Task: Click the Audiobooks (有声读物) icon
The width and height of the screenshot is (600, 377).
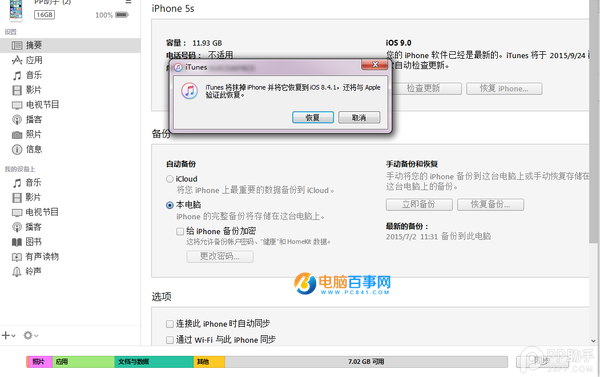Action: click(17, 257)
